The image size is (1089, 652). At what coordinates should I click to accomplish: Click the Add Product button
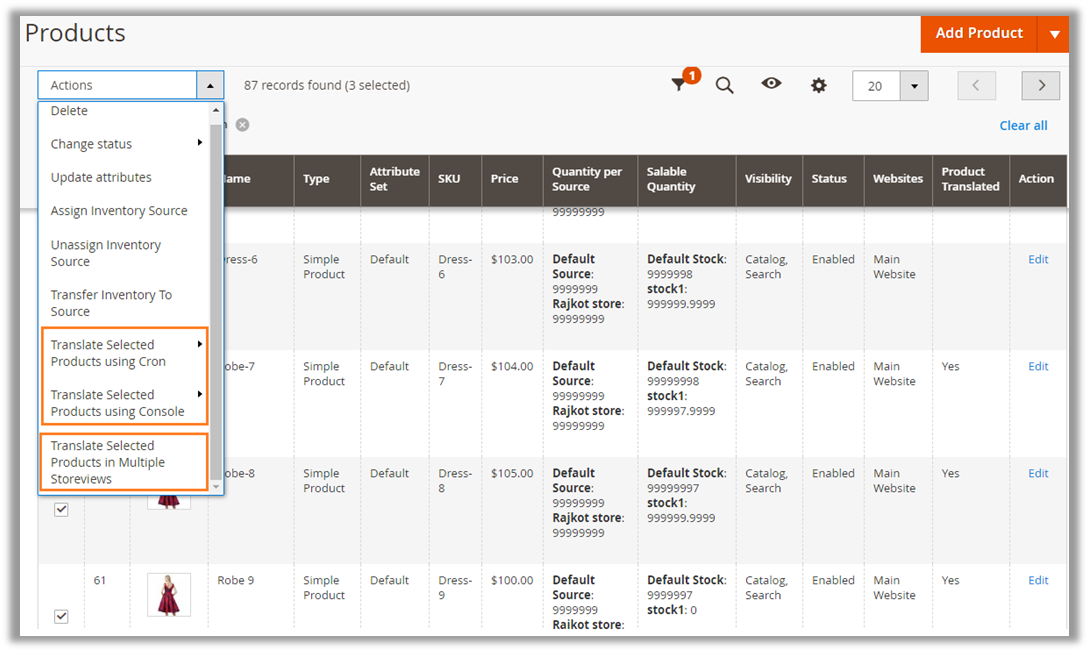[x=978, y=34]
